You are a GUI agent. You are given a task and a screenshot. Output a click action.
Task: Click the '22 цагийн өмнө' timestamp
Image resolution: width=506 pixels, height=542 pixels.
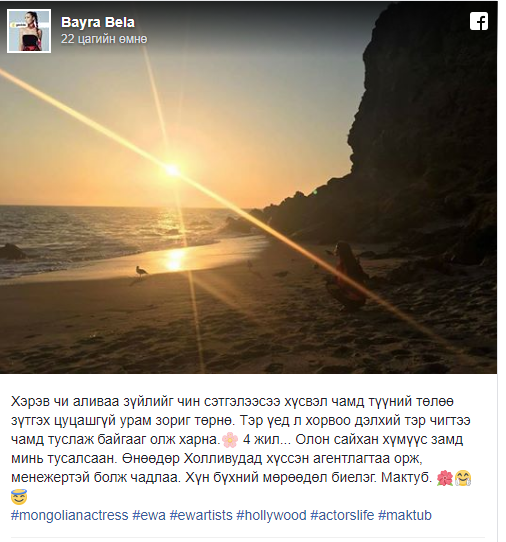click(104, 39)
